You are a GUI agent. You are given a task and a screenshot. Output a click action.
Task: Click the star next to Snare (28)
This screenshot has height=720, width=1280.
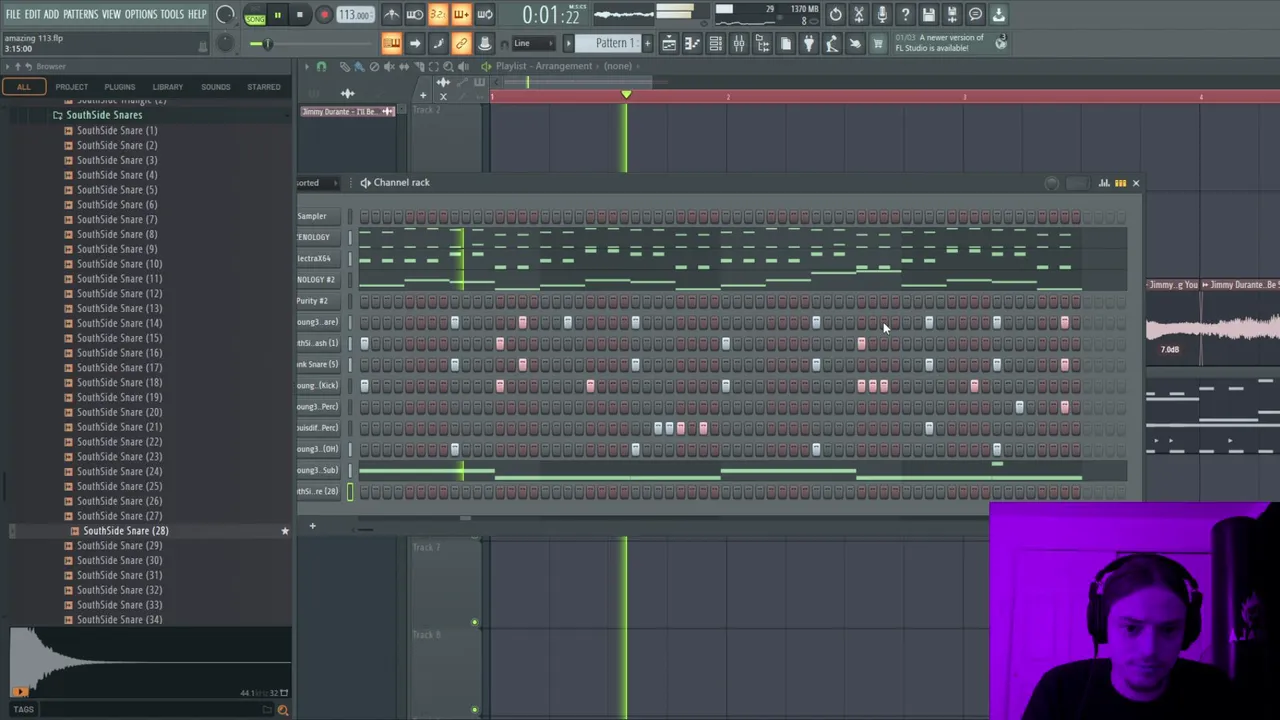coord(284,531)
